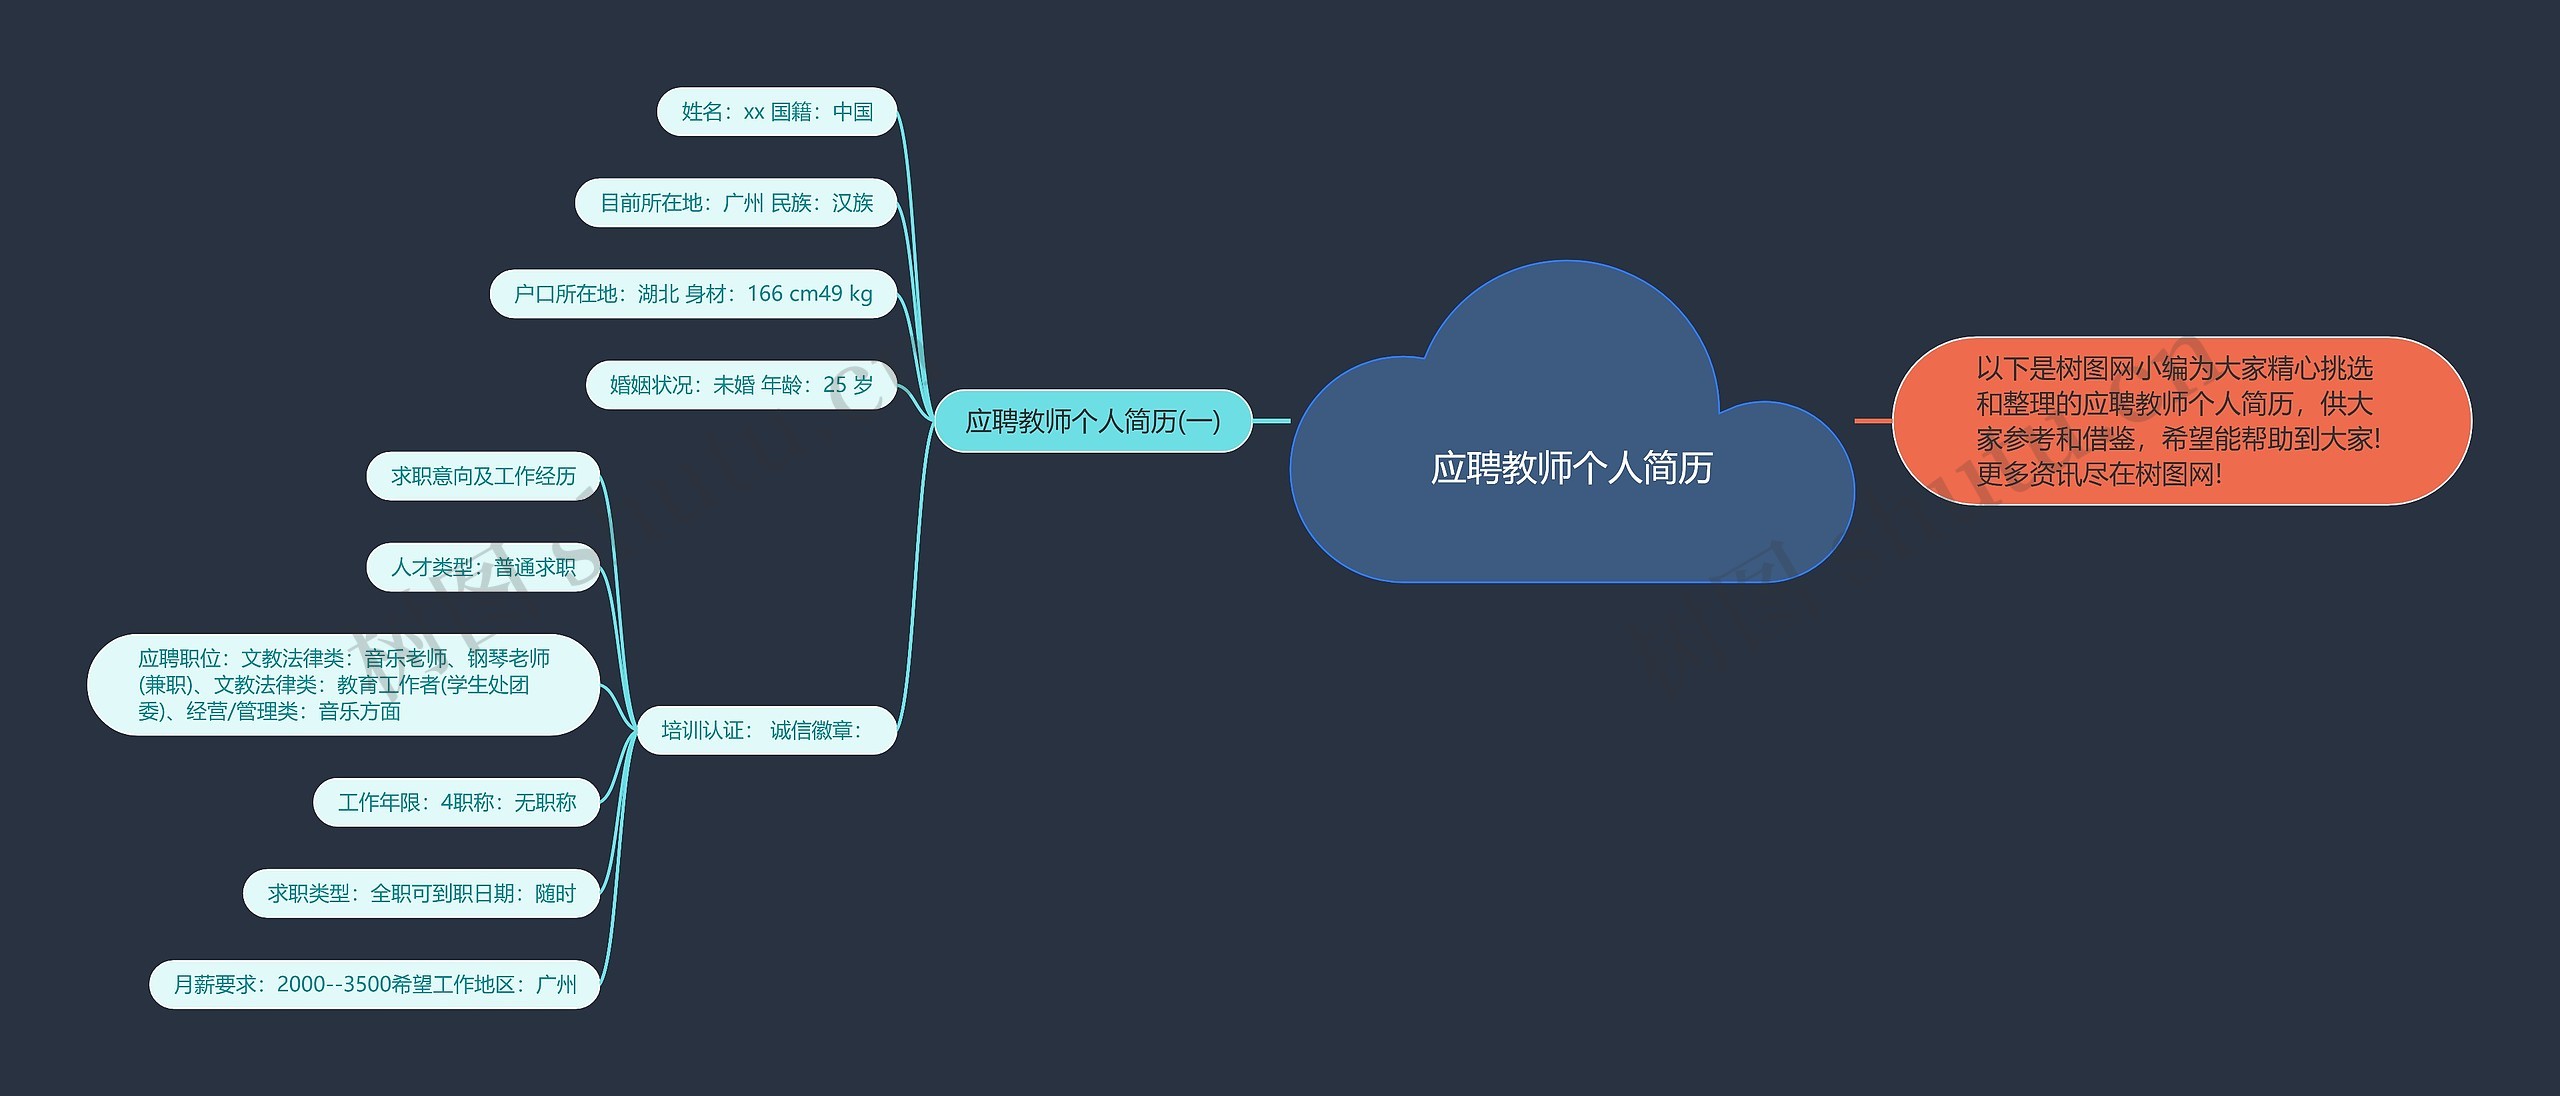Click the orange description node about 树图网
The width and height of the screenshot is (2560, 1096).
(x=2180, y=420)
